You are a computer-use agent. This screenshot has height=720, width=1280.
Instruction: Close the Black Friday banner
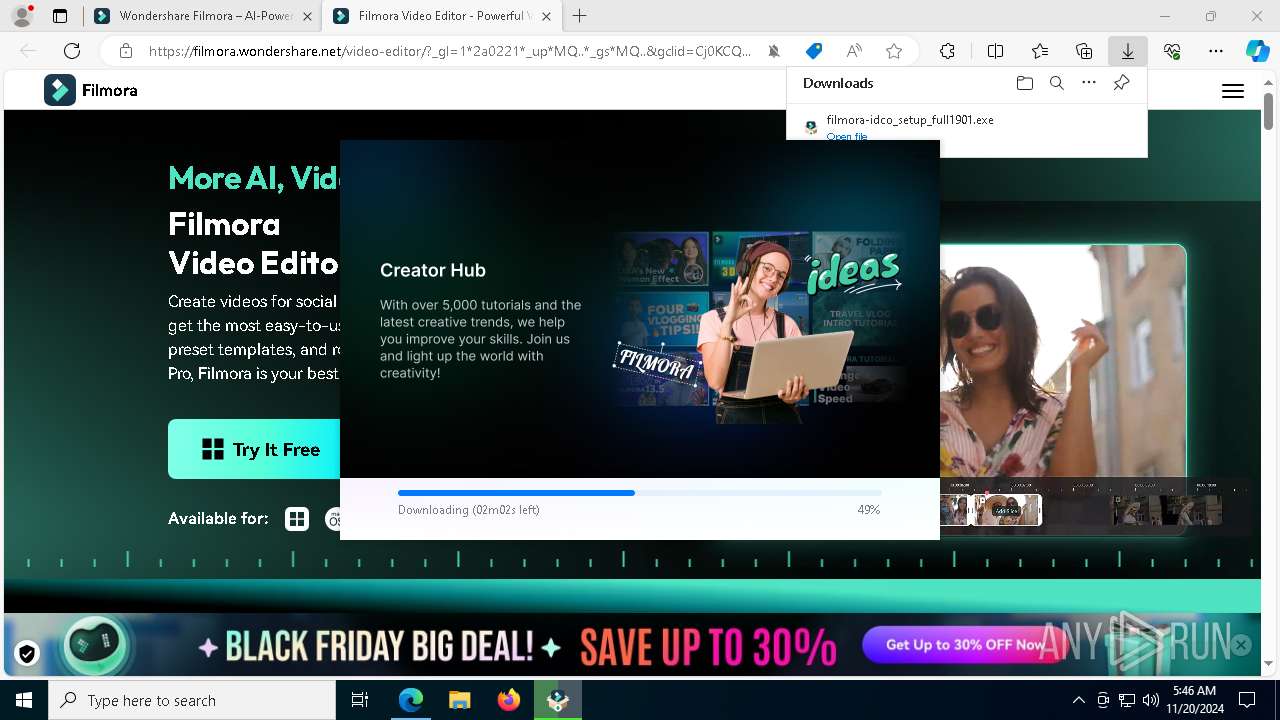click(x=1241, y=645)
